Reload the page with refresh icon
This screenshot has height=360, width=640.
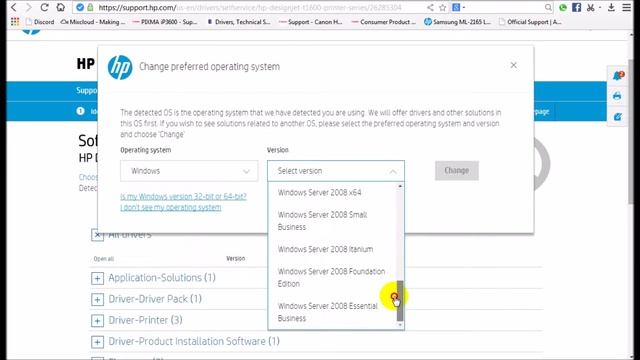44,7
